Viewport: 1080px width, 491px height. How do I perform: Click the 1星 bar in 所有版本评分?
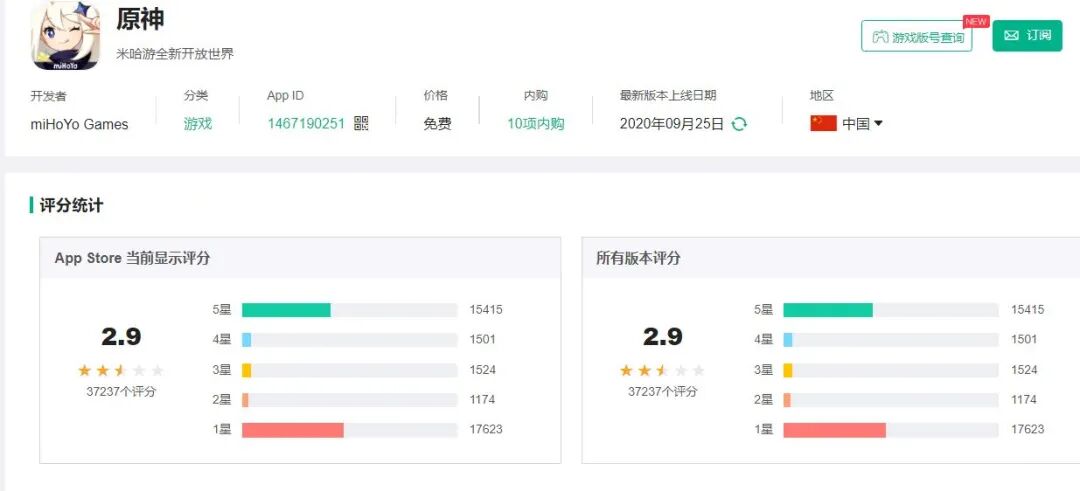point(891,430)
